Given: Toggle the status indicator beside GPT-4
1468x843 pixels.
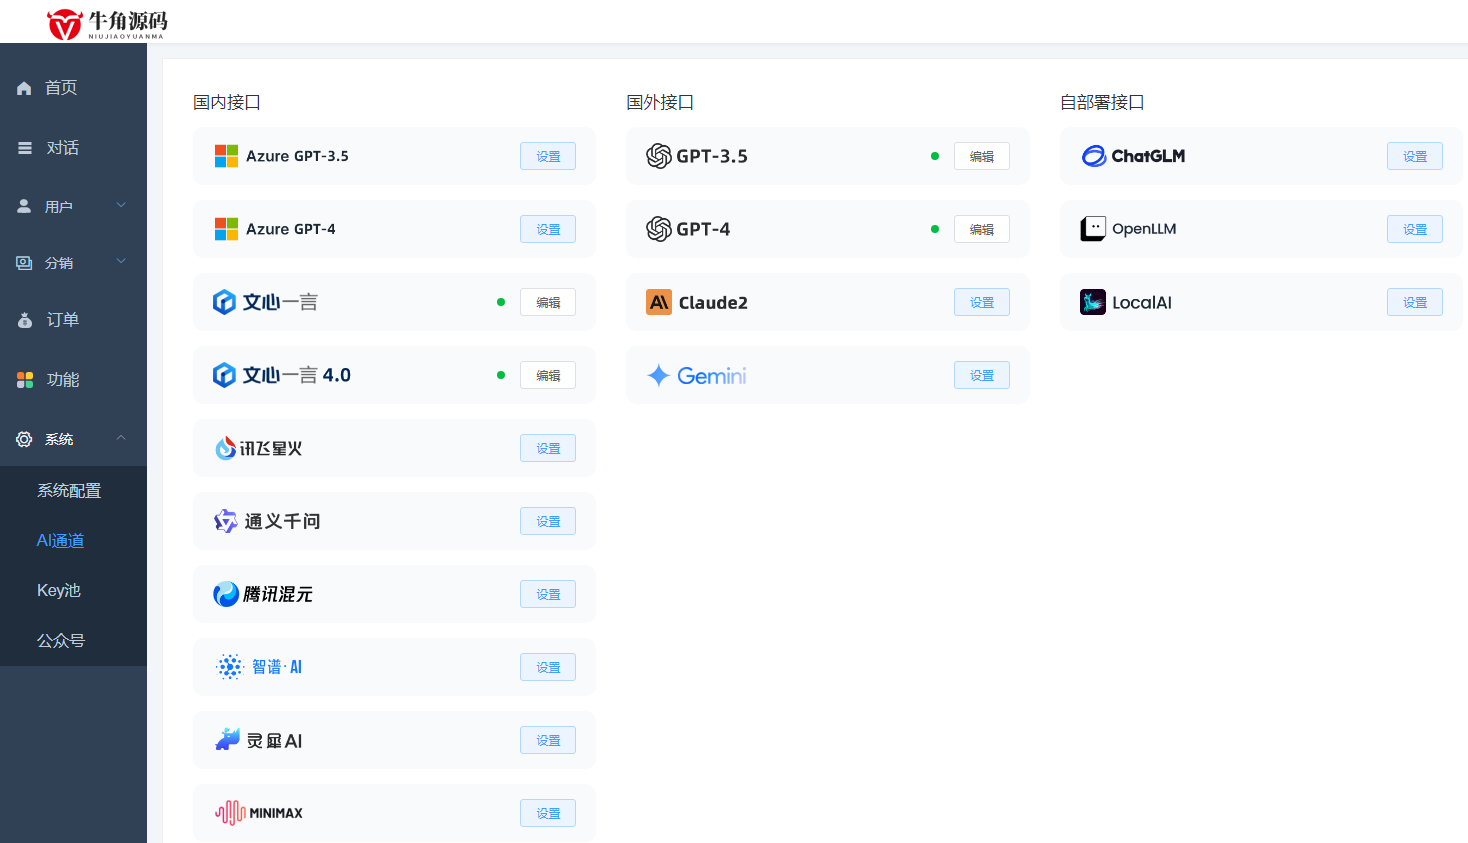Looking at the screenshot, I should pos(935,229).
